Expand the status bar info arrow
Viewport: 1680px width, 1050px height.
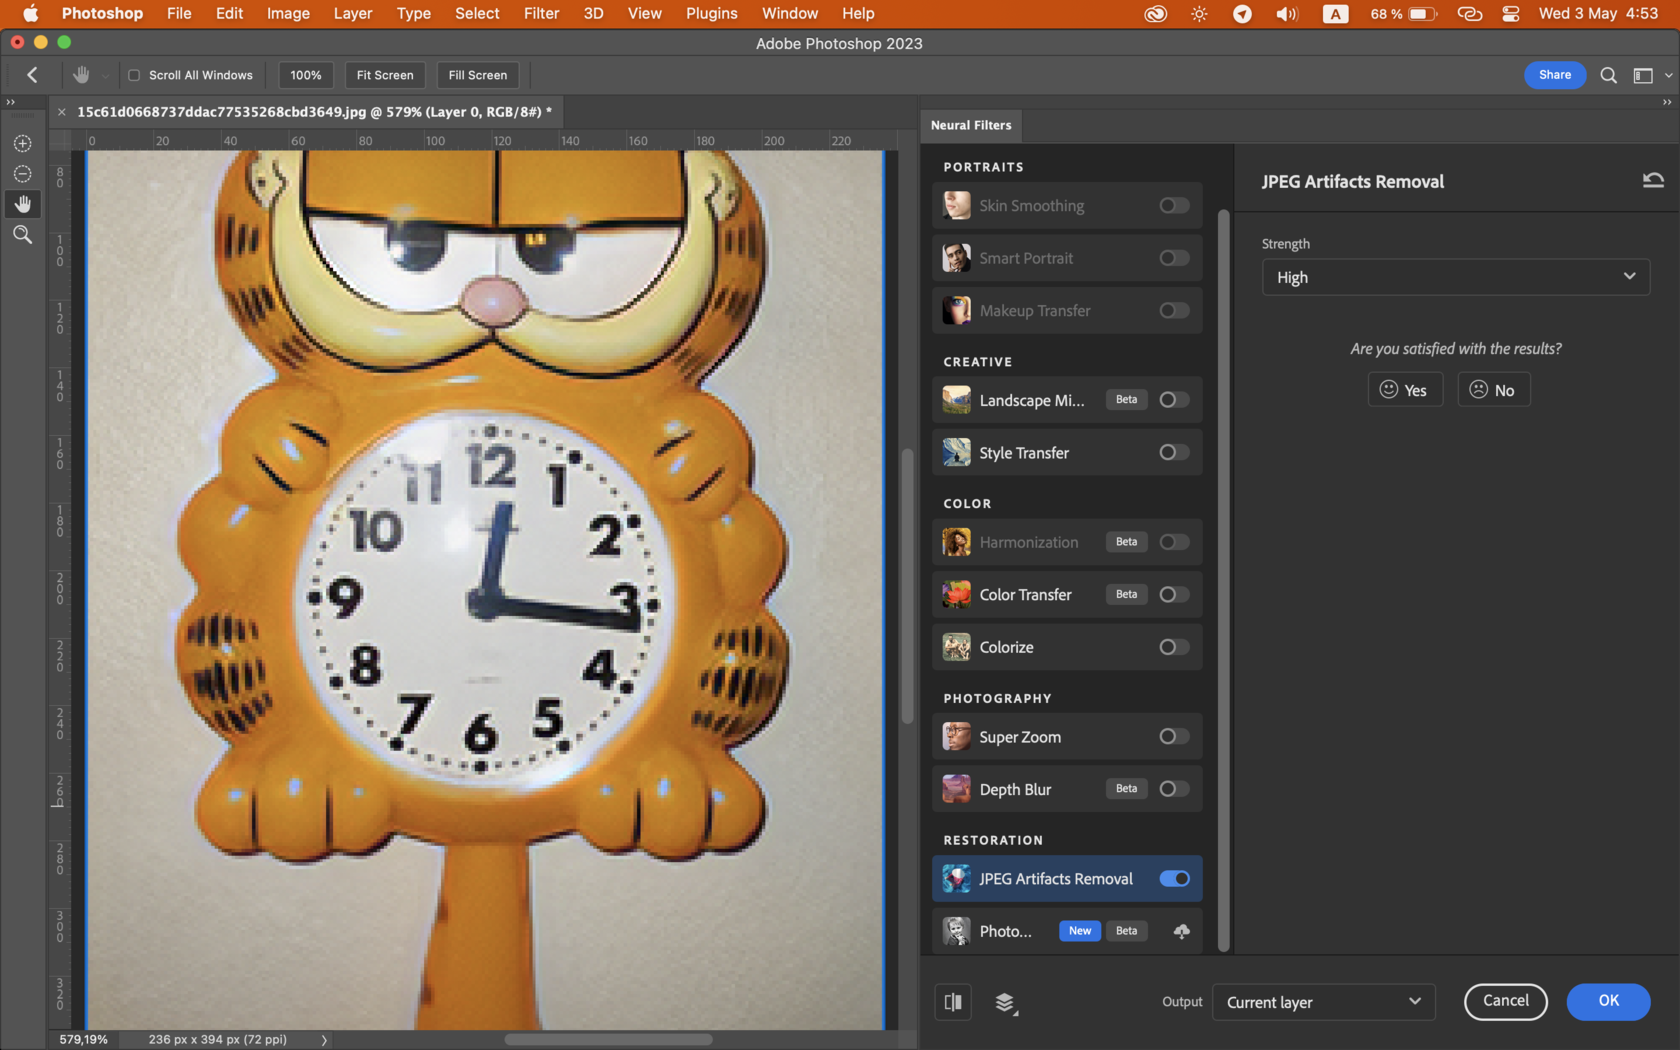[x=324, y=1040]
